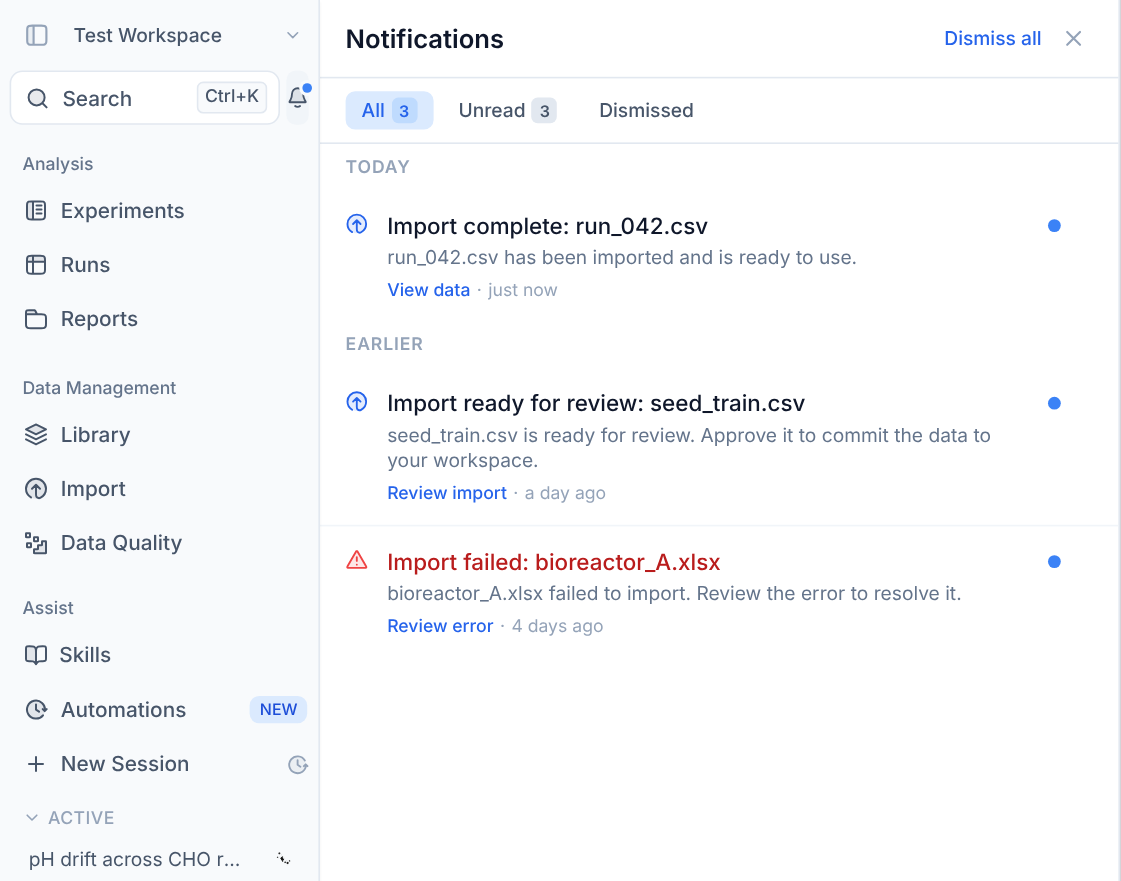The image size is (1121, 881).
Task: Click the View data link
Action: [428, 290]
